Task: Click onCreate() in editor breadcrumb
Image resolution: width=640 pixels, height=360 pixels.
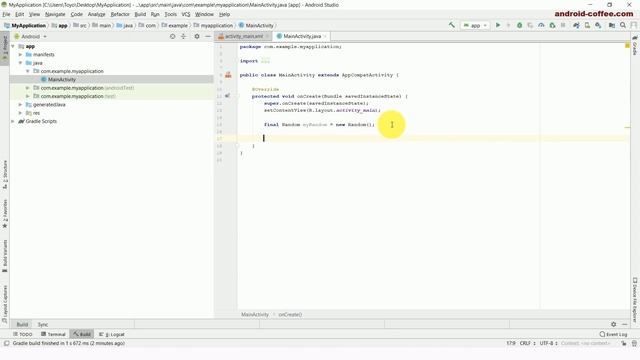Action: pyautogui.click(x=290, y=315)
